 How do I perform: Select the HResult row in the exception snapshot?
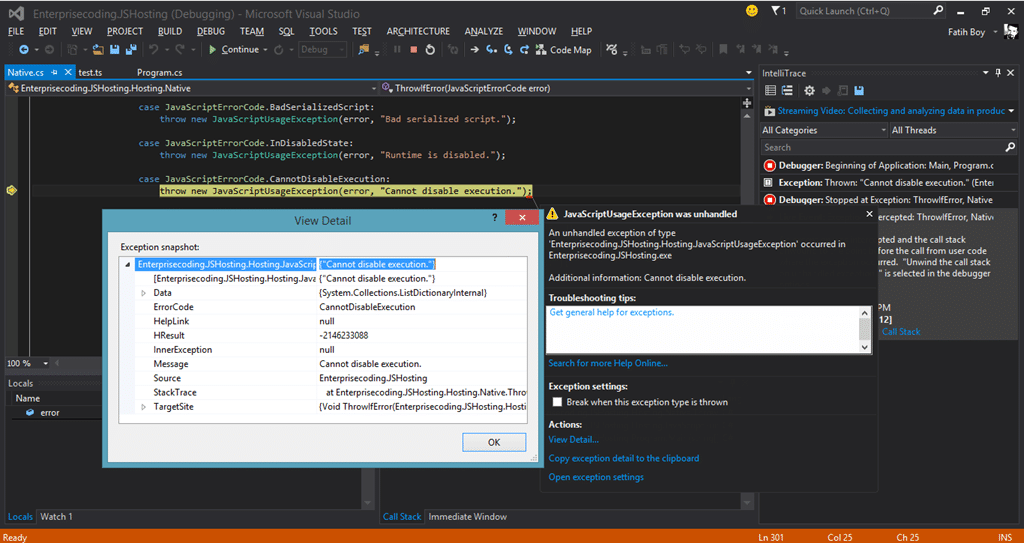[324, 335]
